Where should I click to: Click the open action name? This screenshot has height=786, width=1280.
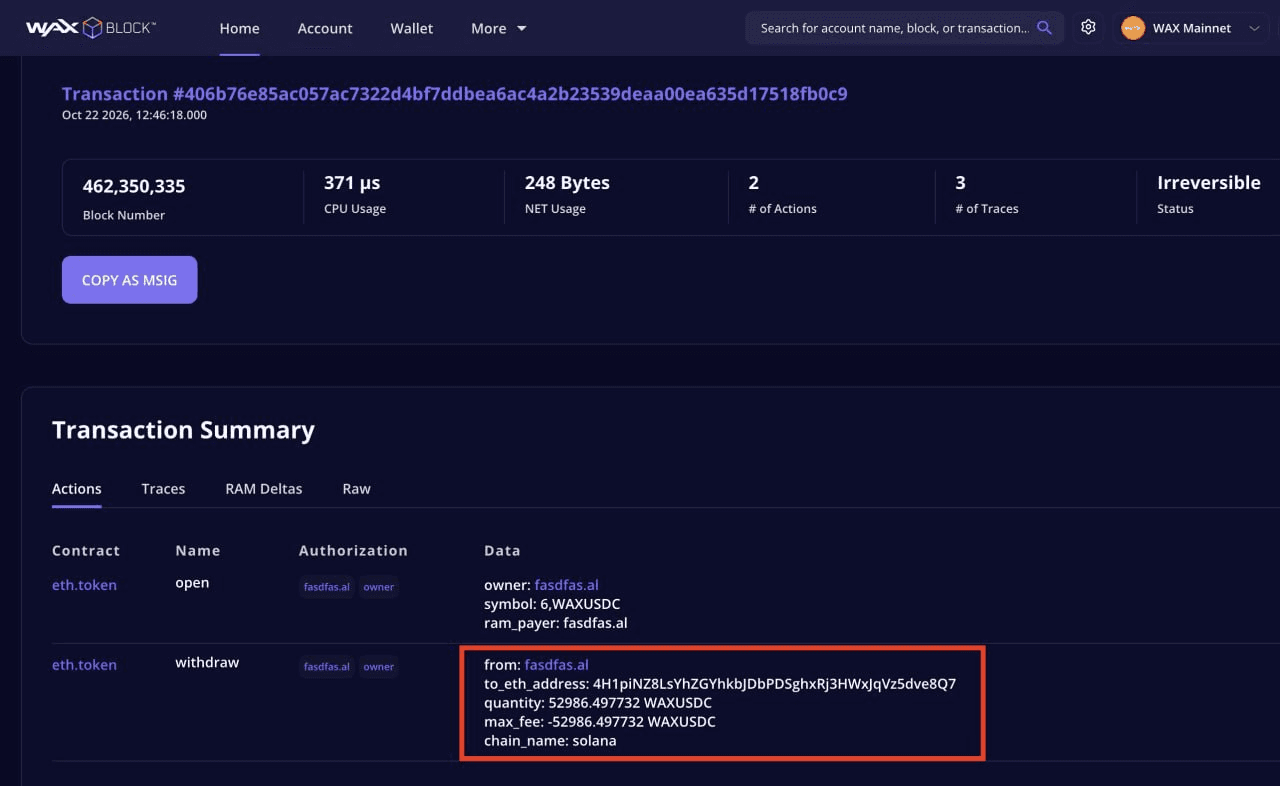coord(192,583)
